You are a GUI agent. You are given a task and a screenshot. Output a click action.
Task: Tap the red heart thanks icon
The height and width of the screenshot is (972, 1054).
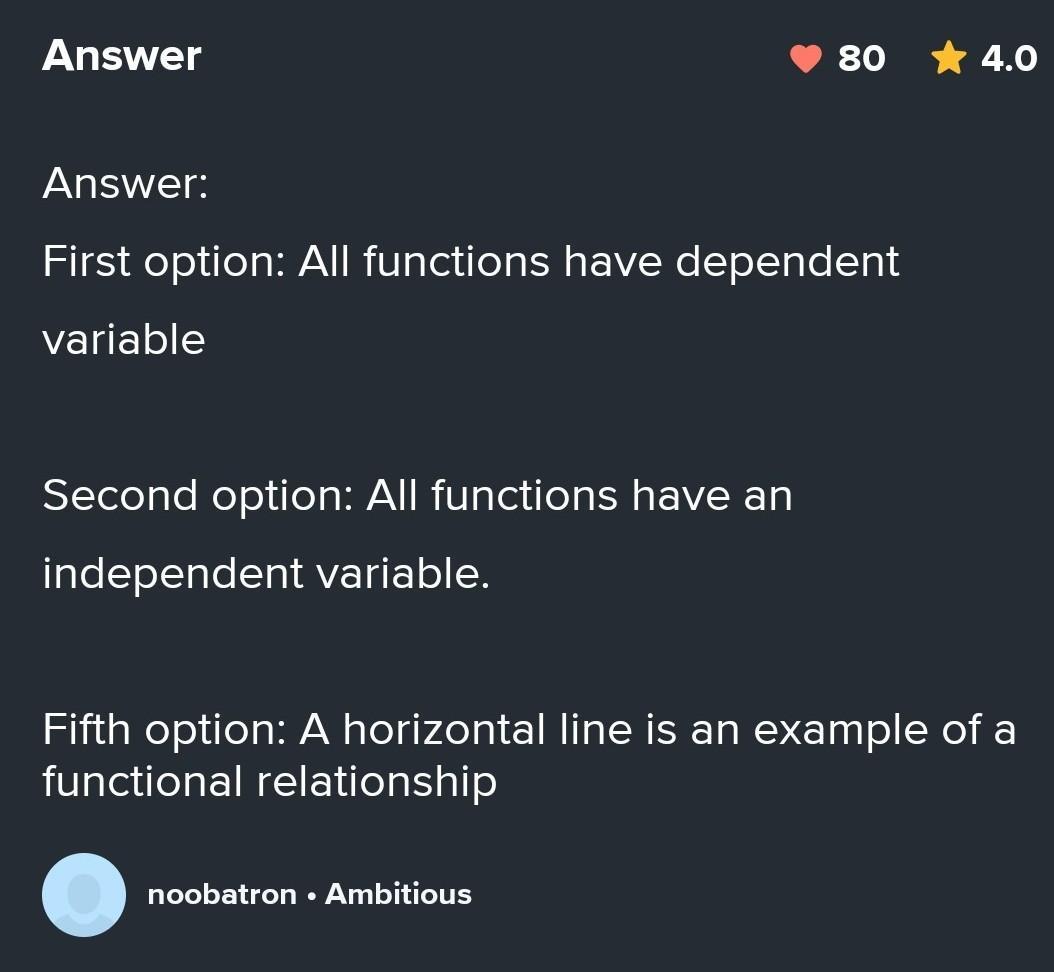(x=805, y=58)
